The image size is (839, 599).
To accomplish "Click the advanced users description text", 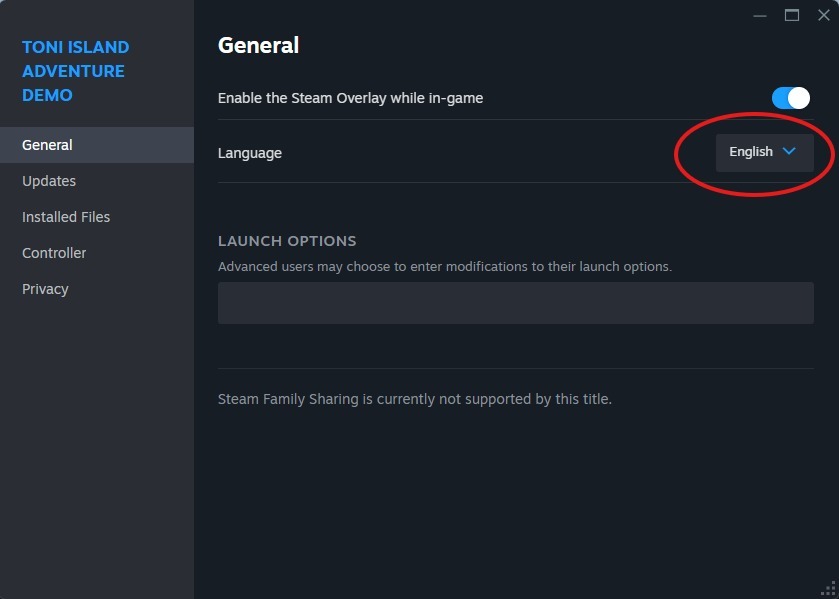I will click(x=444, y=266).
